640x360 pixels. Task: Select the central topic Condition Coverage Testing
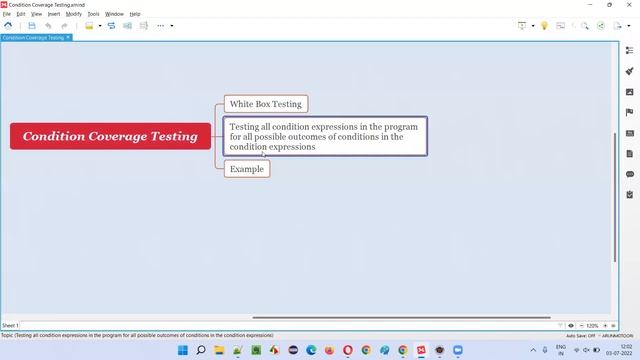pos(110,136)
